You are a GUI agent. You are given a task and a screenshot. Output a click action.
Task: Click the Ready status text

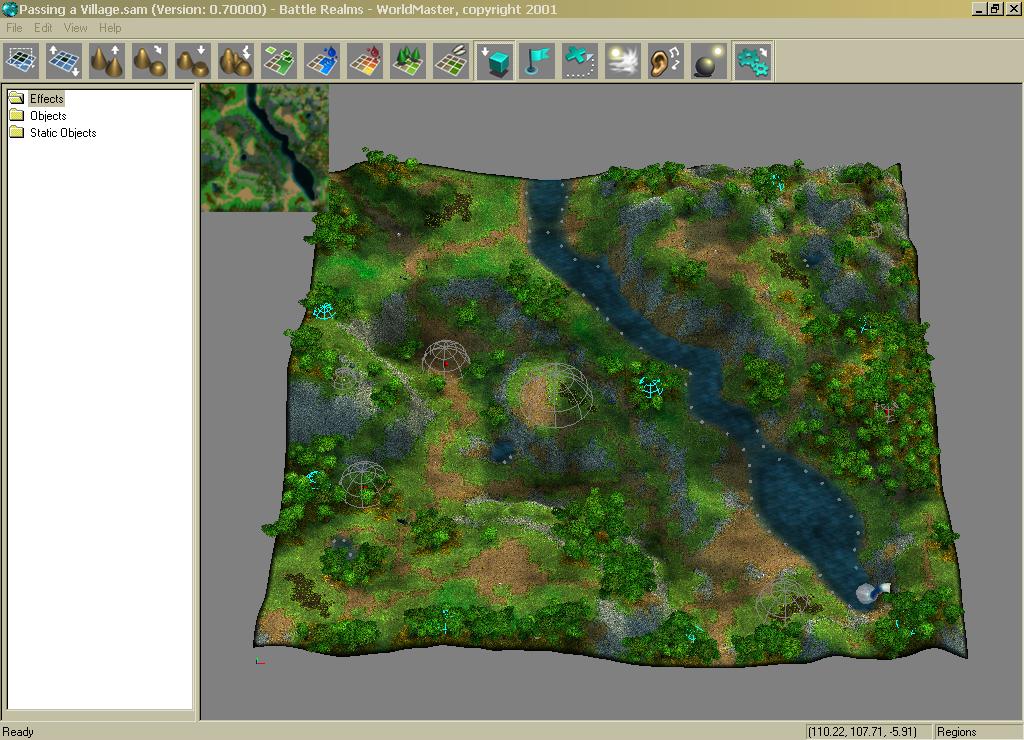(18, 732)
